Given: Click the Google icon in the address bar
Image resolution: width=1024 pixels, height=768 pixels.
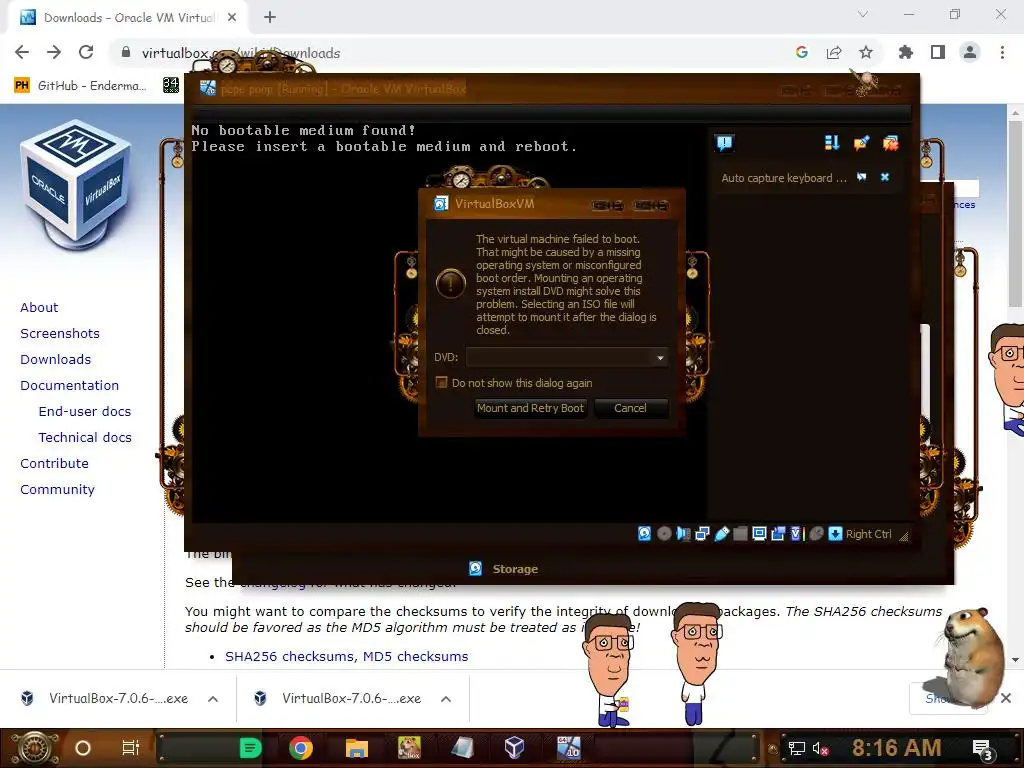Looking at the screenshot, I should point(802,52).
